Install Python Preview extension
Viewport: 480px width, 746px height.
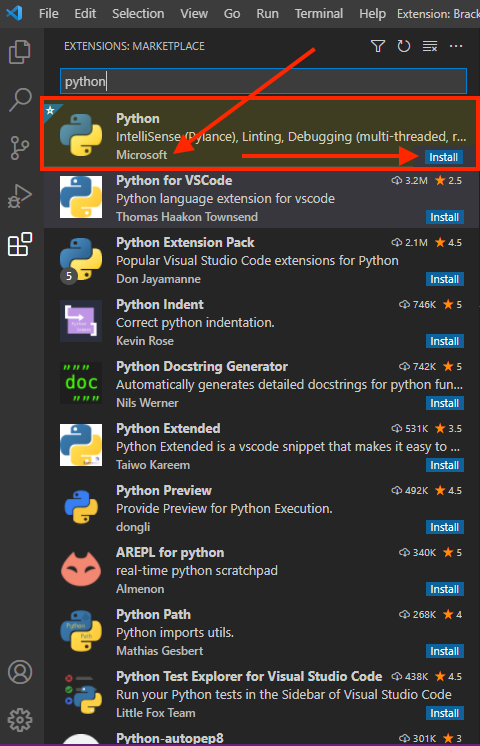[445, 527]
